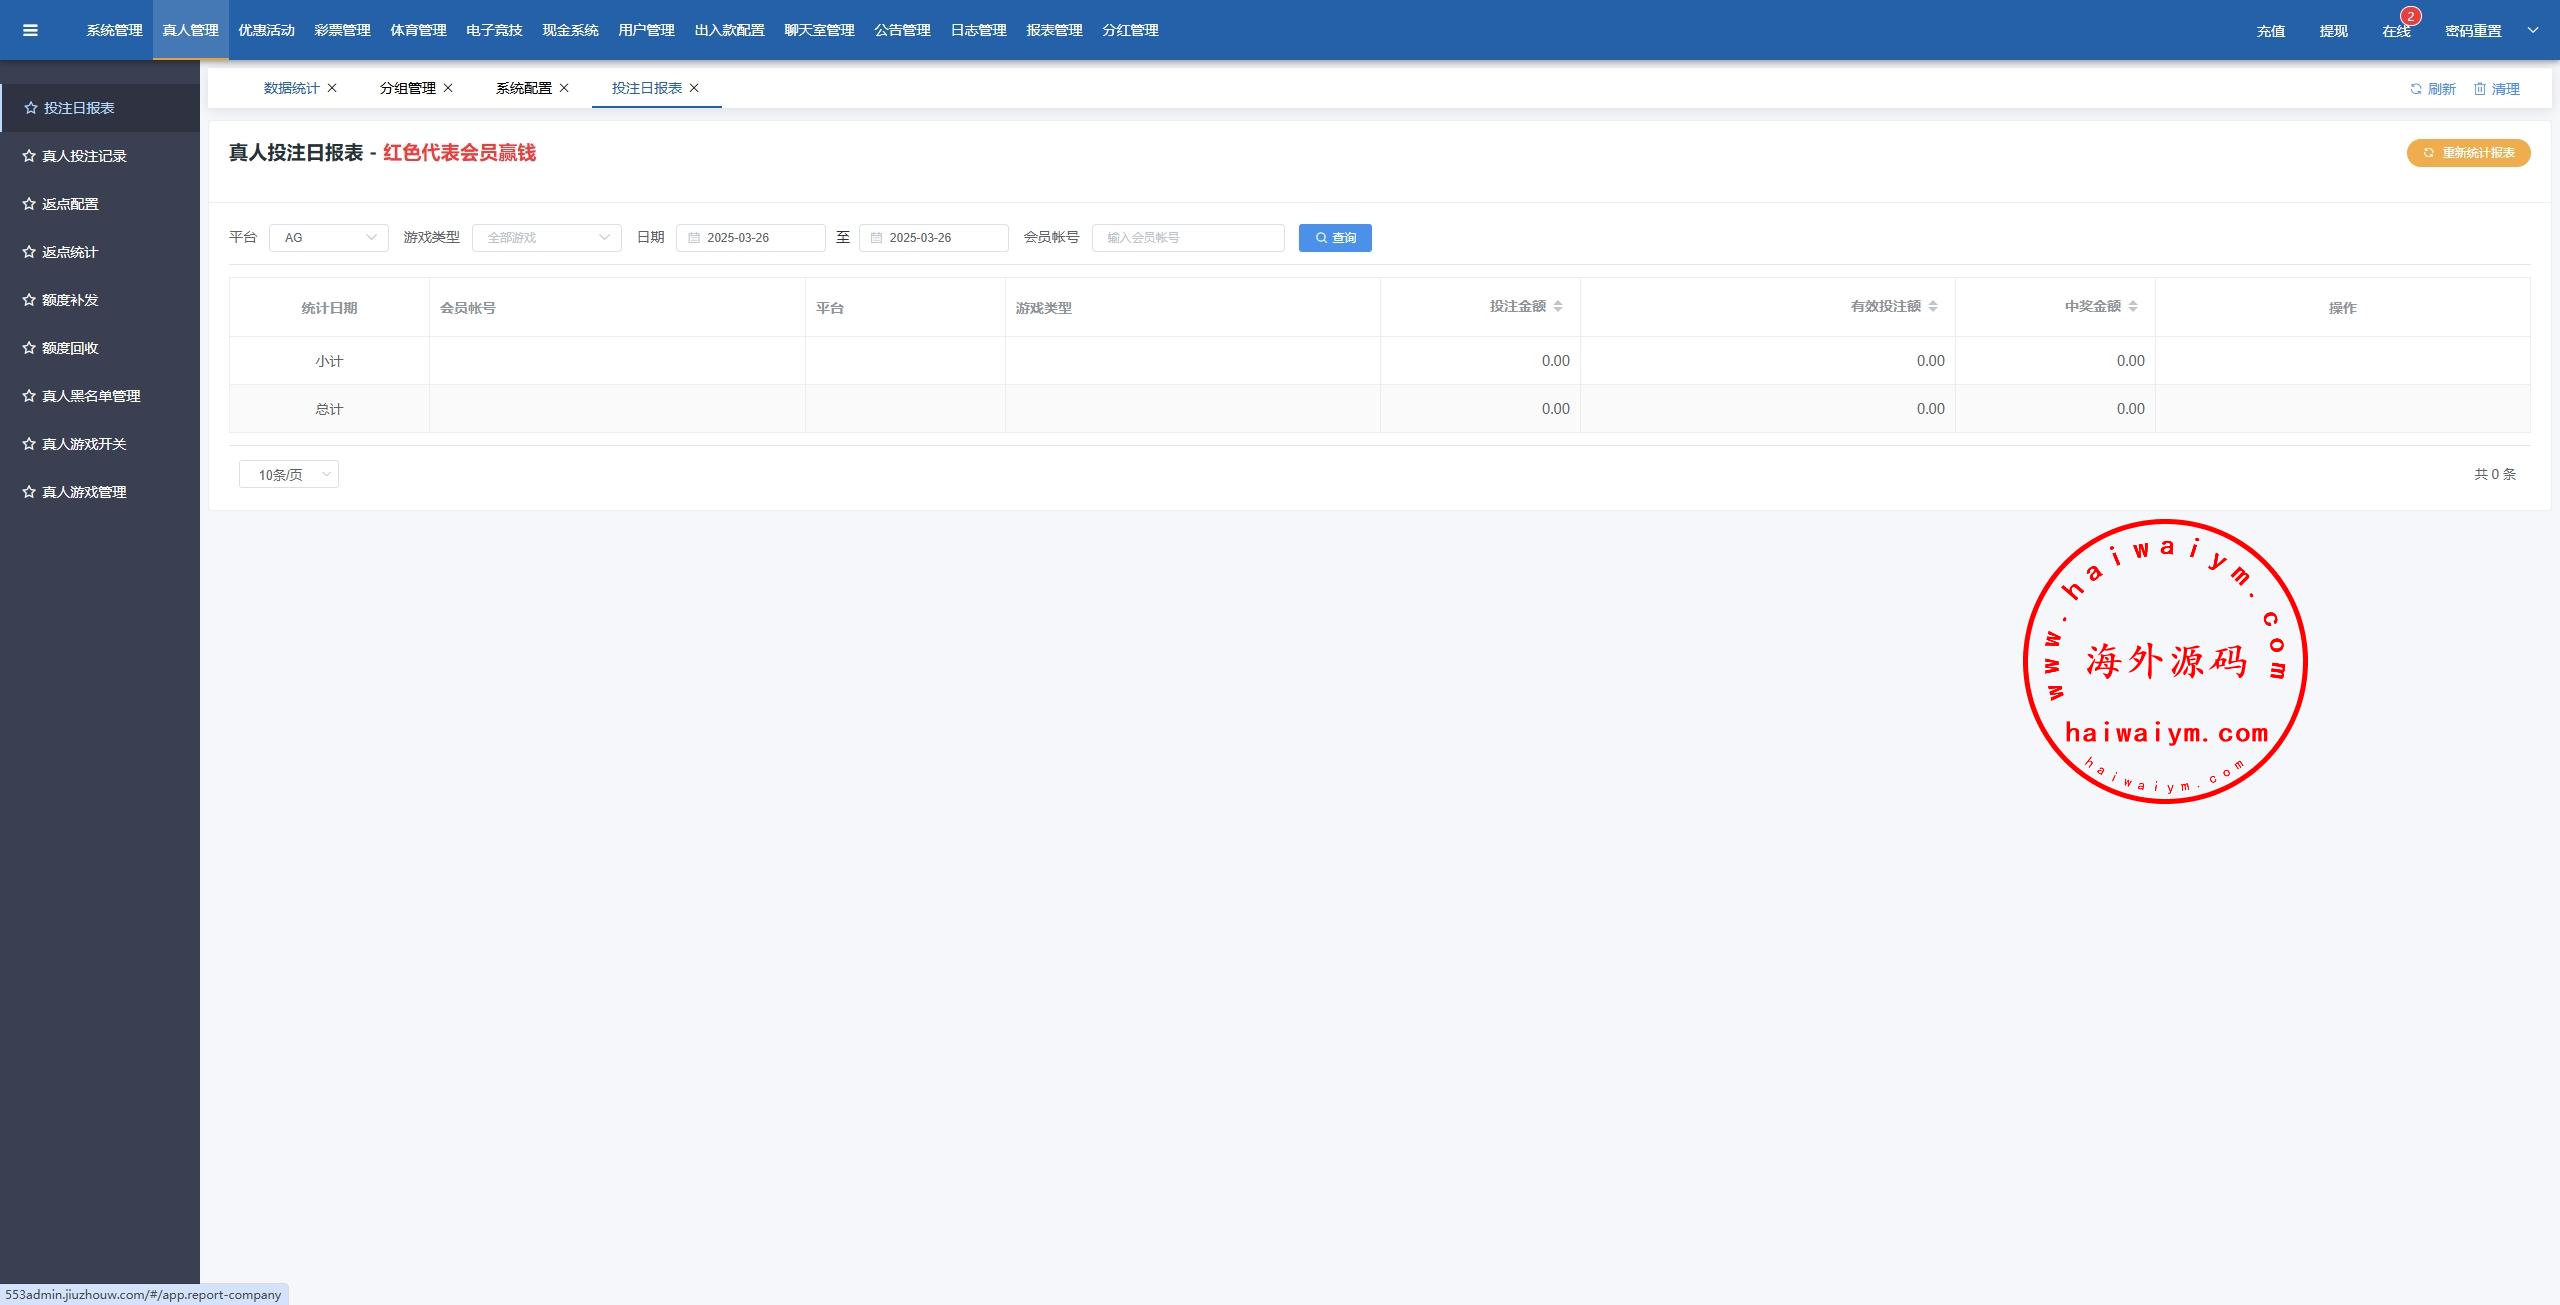The height and width of the screenshot is (1305, 2560).
Task: Click the 重新统计报表 button
Action: pyautogui.click(x=2468, y=153)
